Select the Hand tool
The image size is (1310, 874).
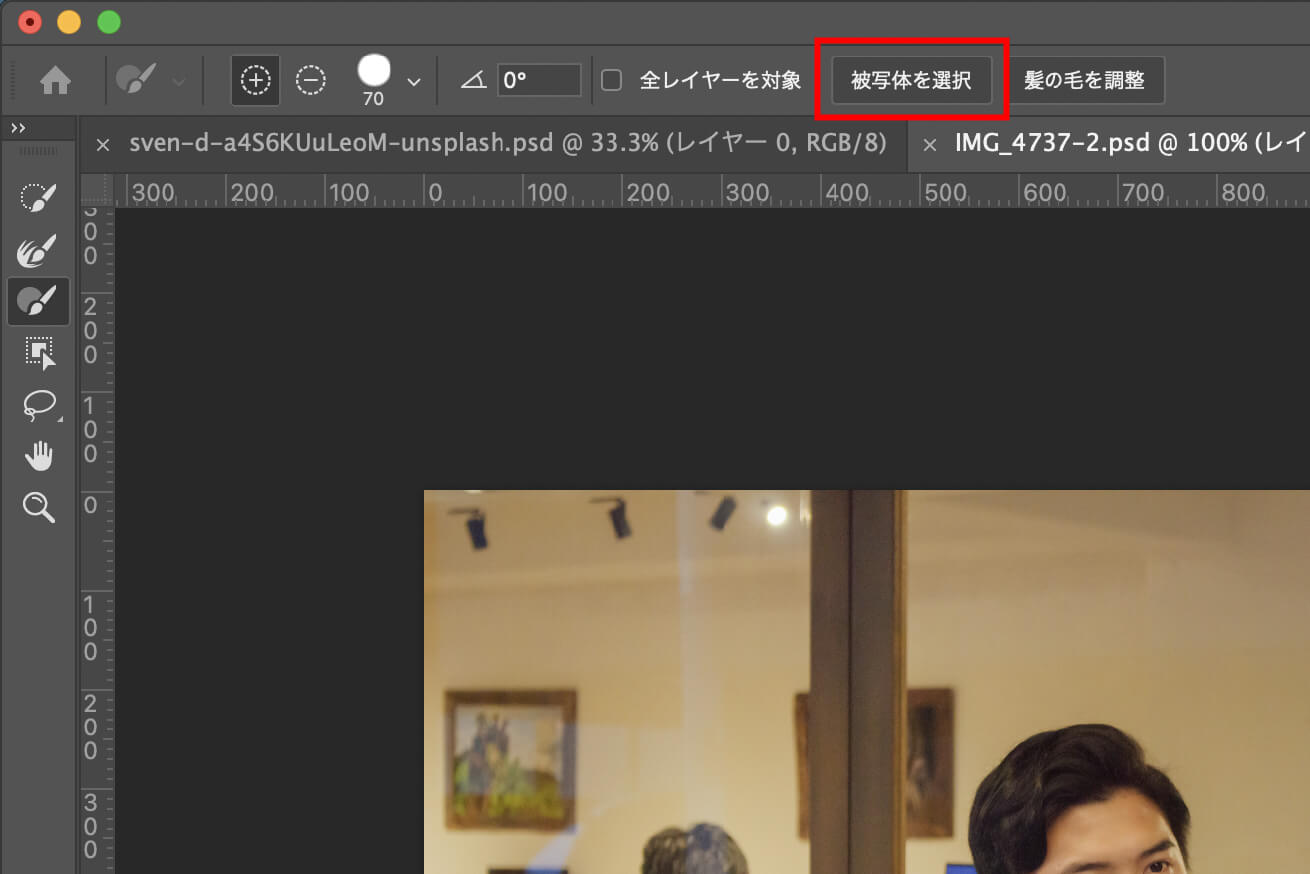pos(39,457)
